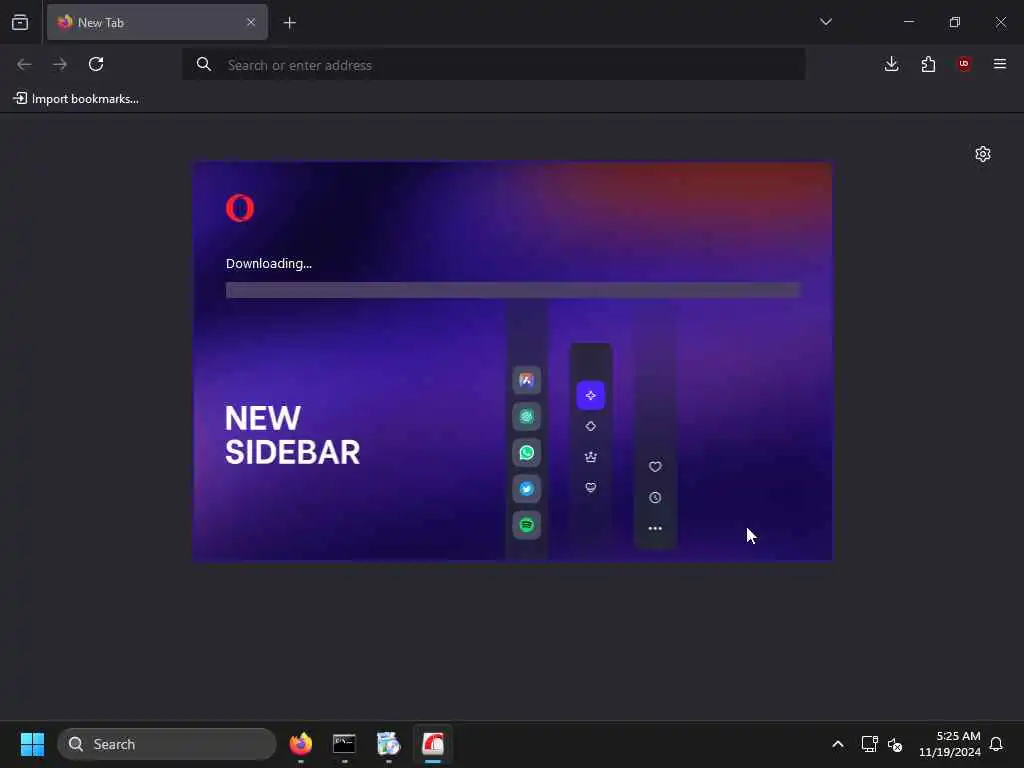Click the taskbar Search box
Viewport: 1024px width, 768px height.
167,744
